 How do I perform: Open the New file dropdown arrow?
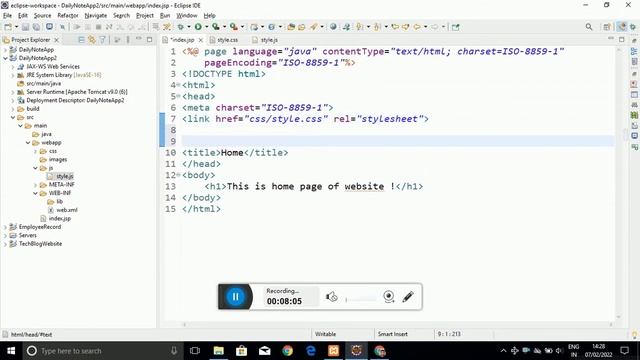[16, 27]
